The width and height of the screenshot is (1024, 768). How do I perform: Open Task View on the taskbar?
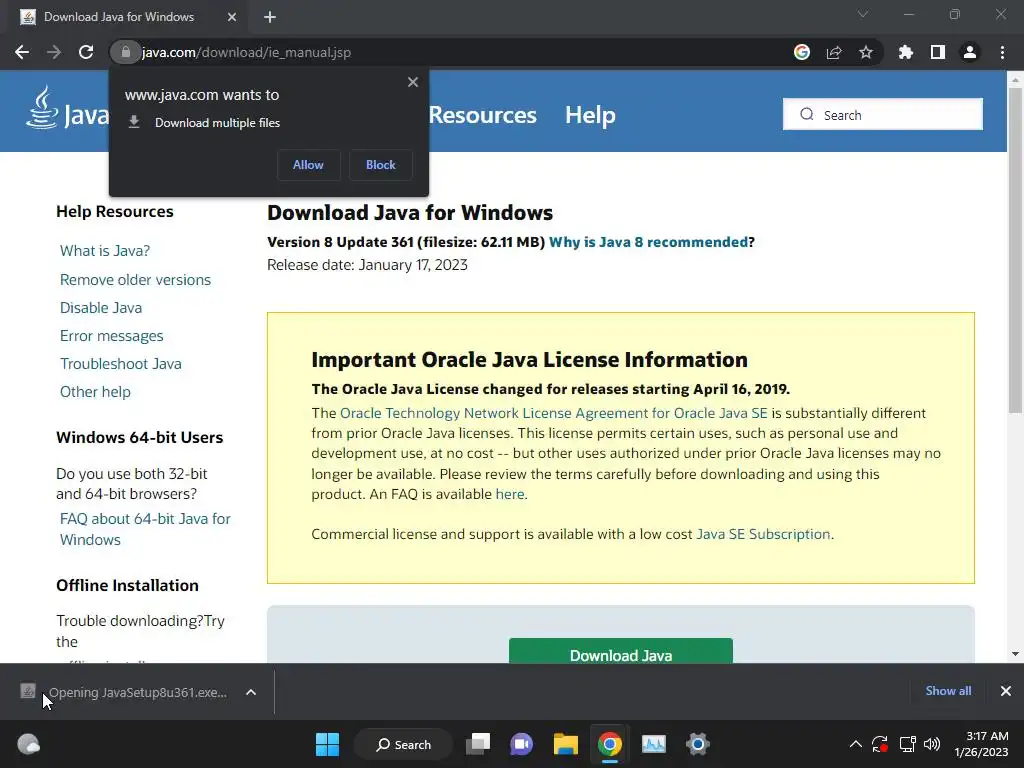pos(478,744)
